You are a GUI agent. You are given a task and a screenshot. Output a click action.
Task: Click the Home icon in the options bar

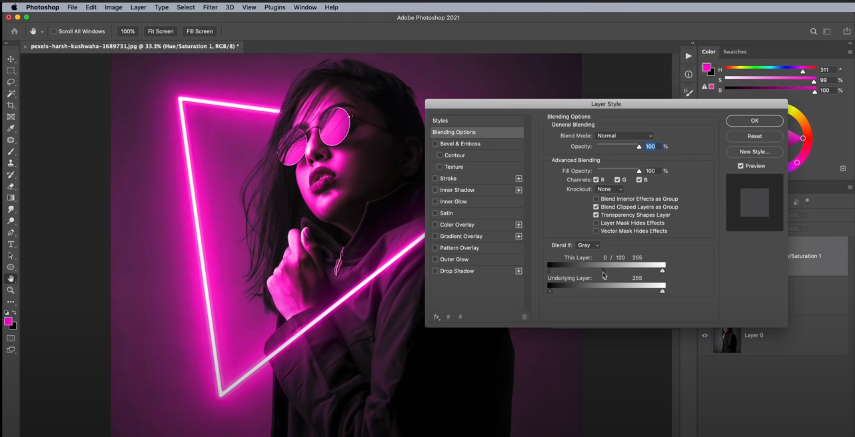pyautogui.click(x=15, y=31)
